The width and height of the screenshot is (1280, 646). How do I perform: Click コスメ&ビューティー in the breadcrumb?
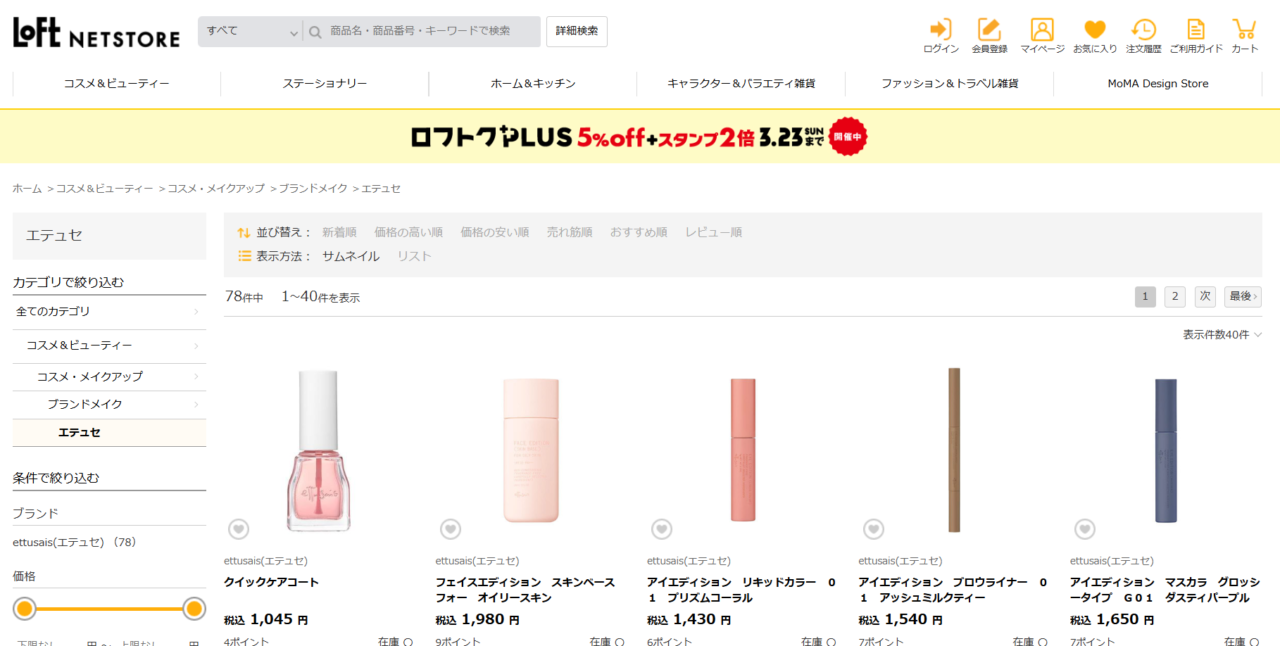click(x=105, y=189)
